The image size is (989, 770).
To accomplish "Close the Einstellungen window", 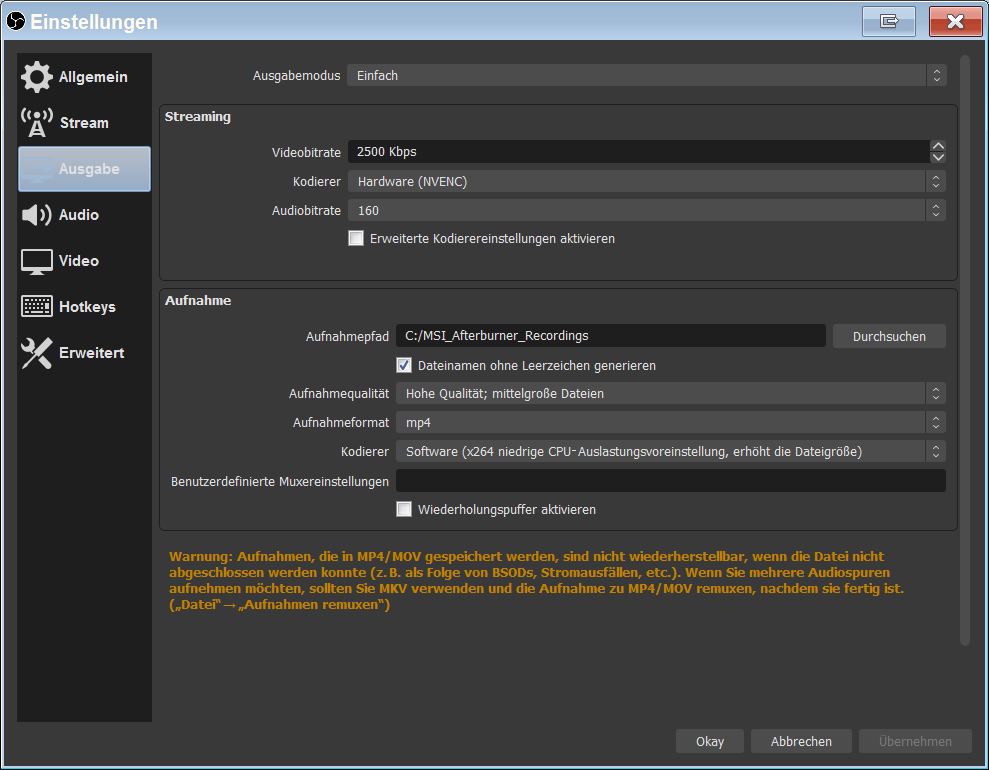I will point(956,21).
